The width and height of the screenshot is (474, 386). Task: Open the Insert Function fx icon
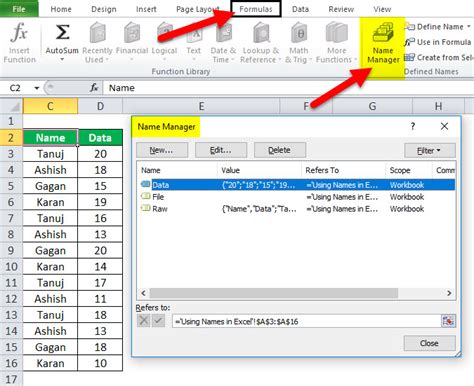(19, 32)
